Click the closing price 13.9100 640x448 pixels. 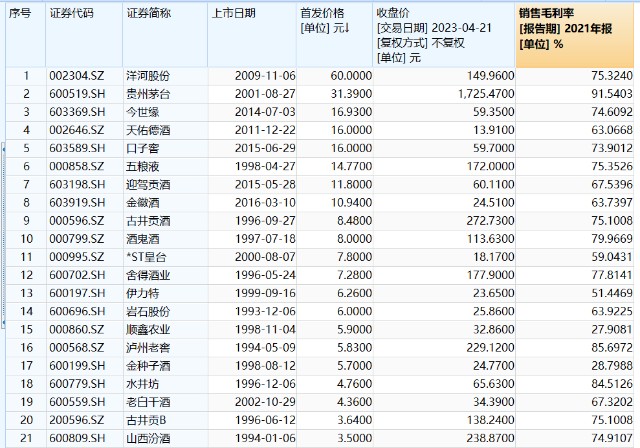(493, 130)
